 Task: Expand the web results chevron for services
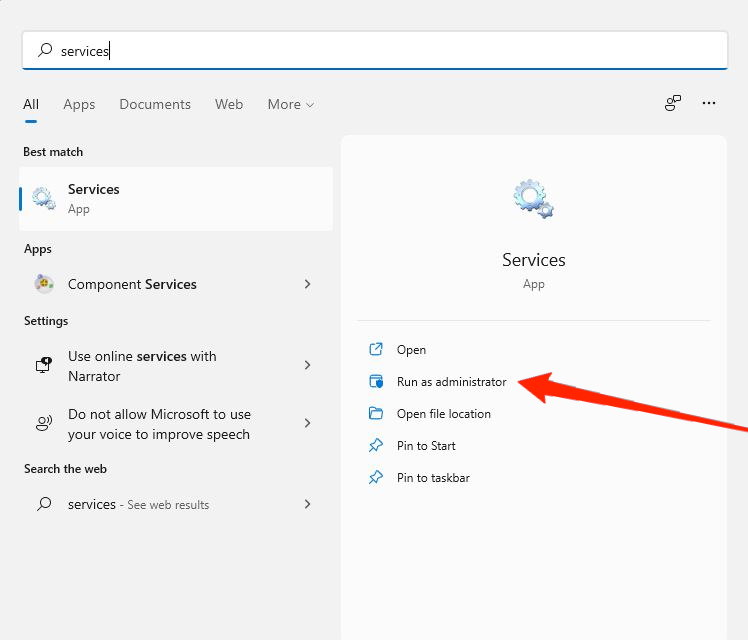307,504
